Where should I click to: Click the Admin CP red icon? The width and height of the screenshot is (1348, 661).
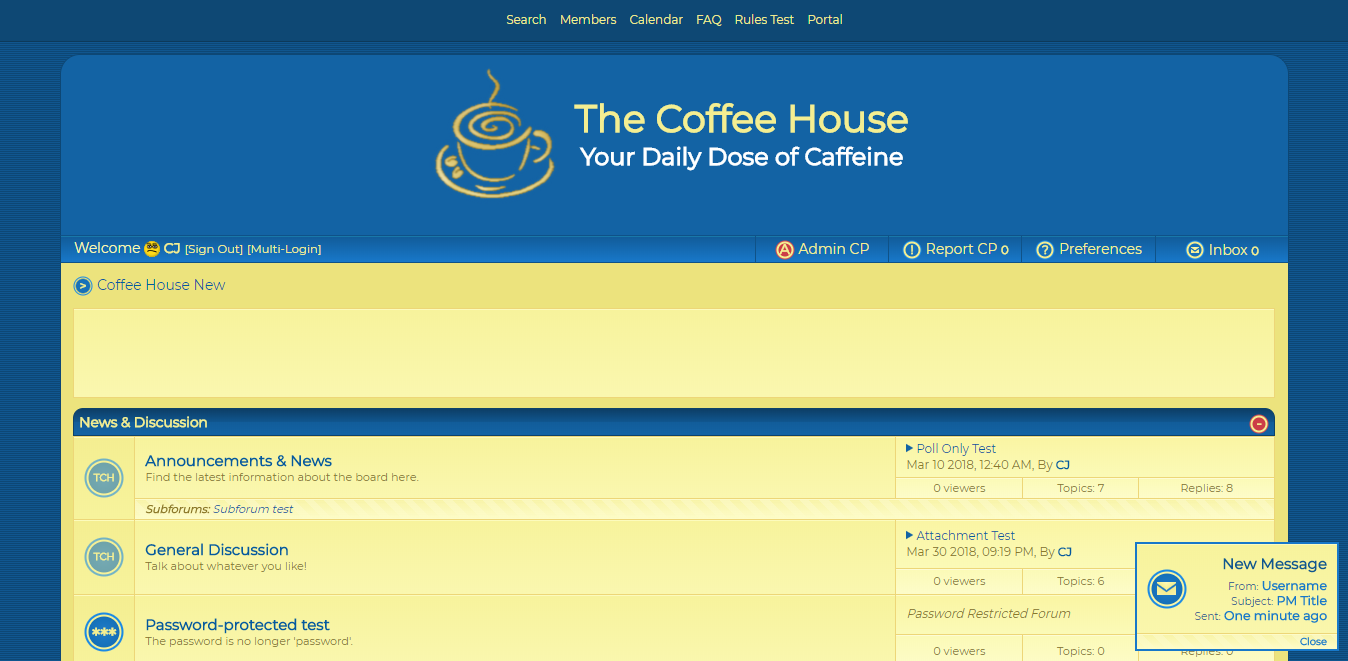tap(785, 250)
